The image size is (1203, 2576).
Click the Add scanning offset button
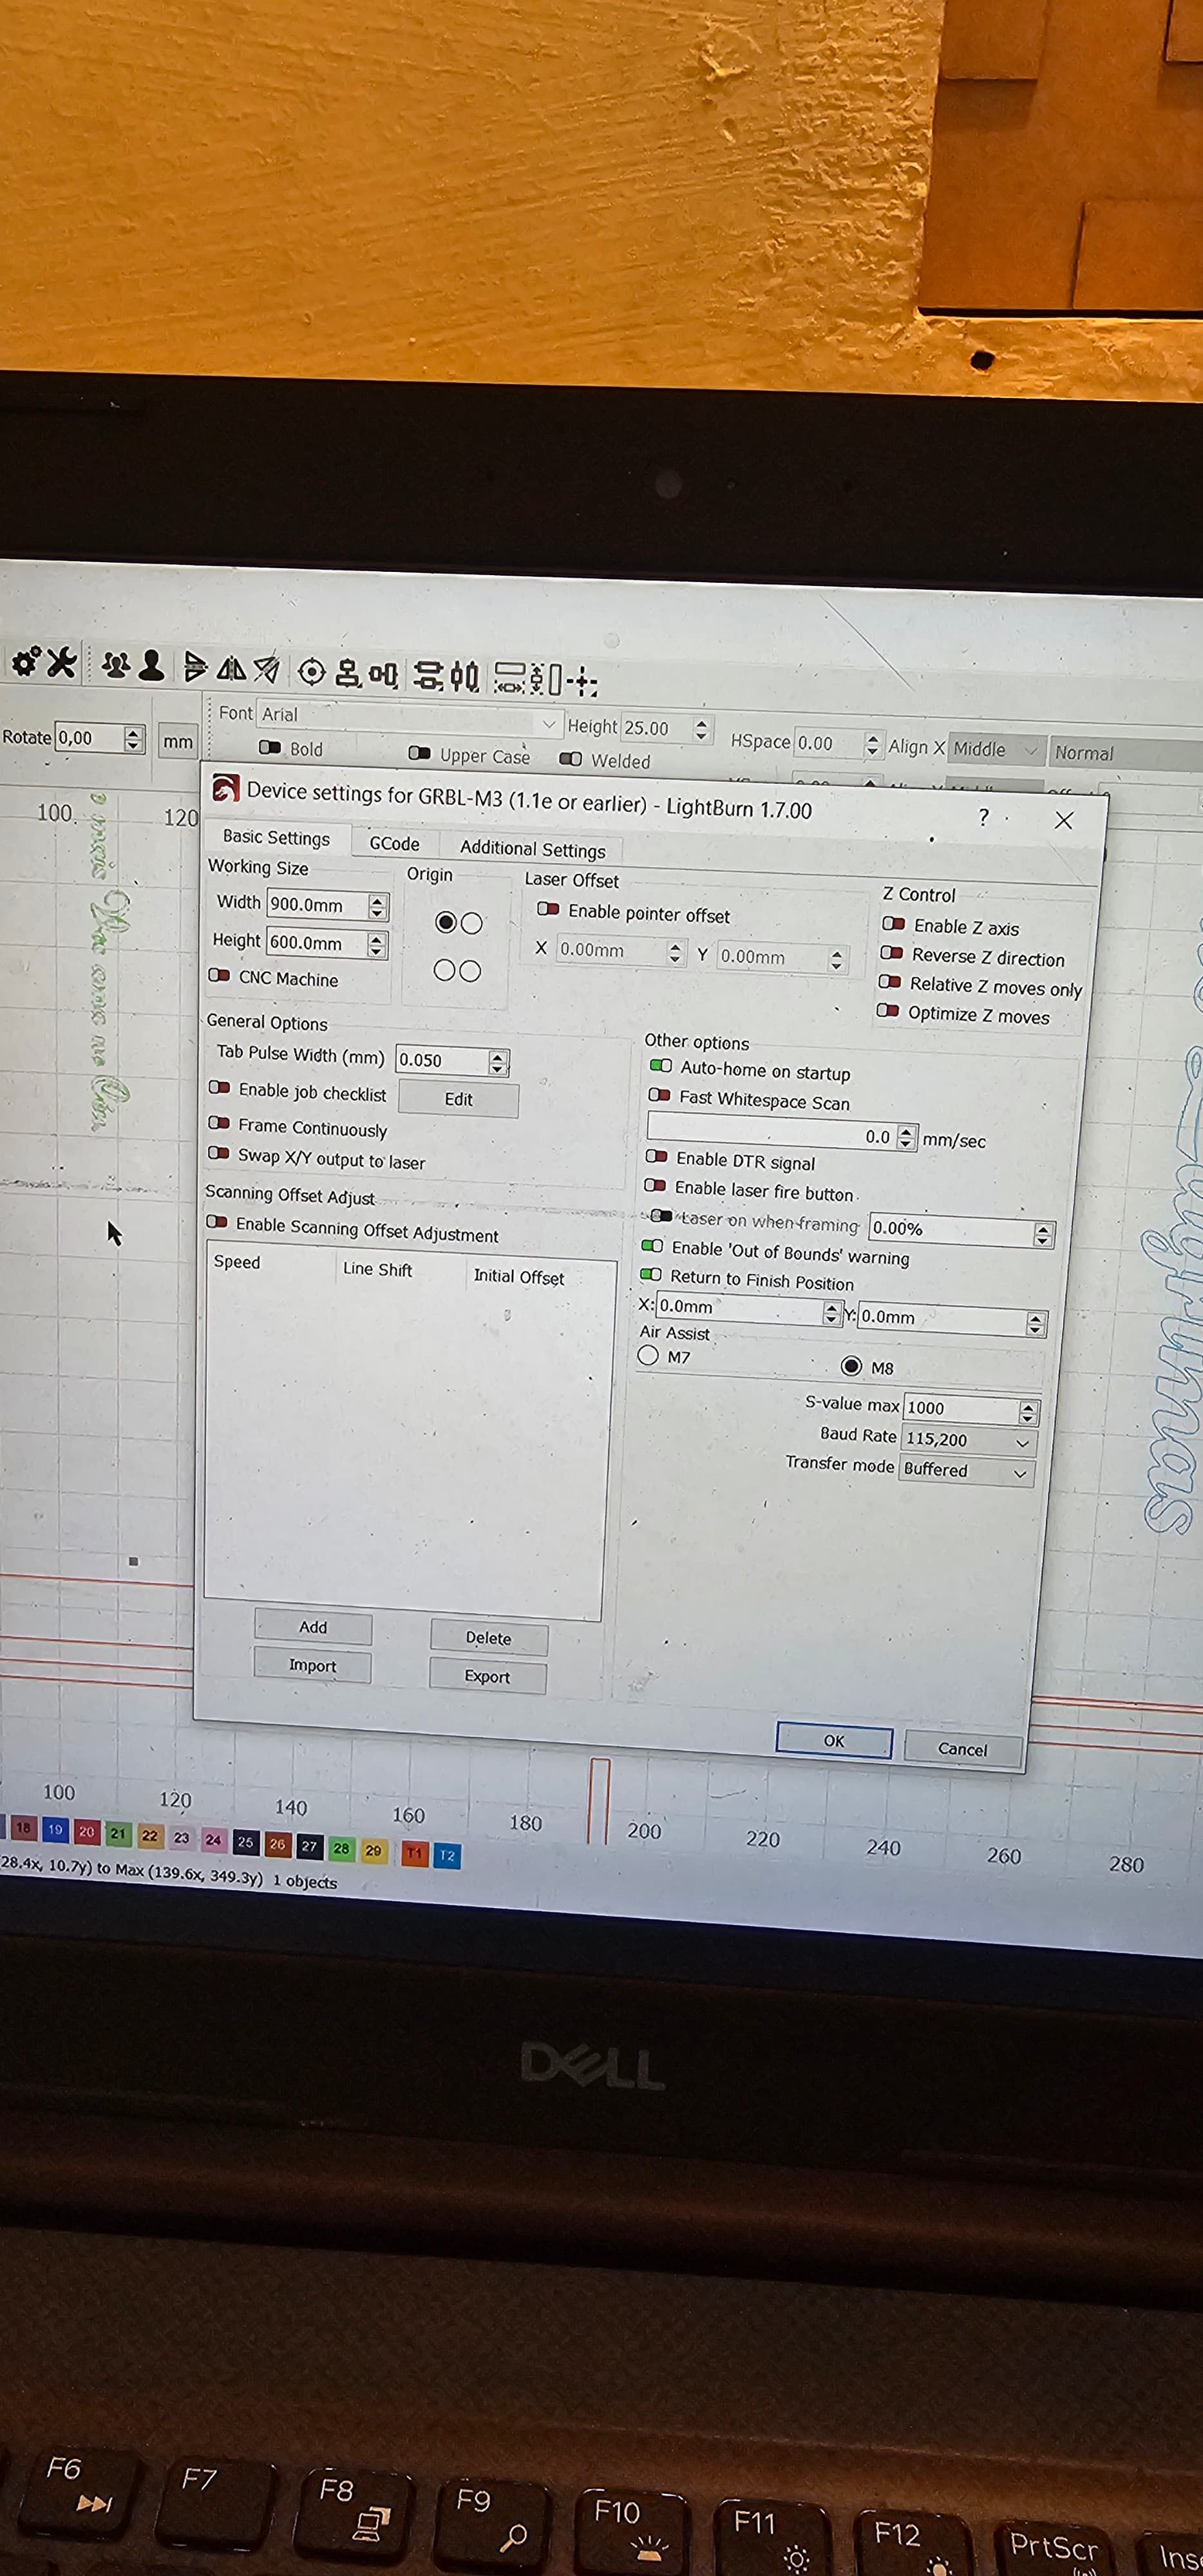pyautogui.click(x=313, y=1627)
